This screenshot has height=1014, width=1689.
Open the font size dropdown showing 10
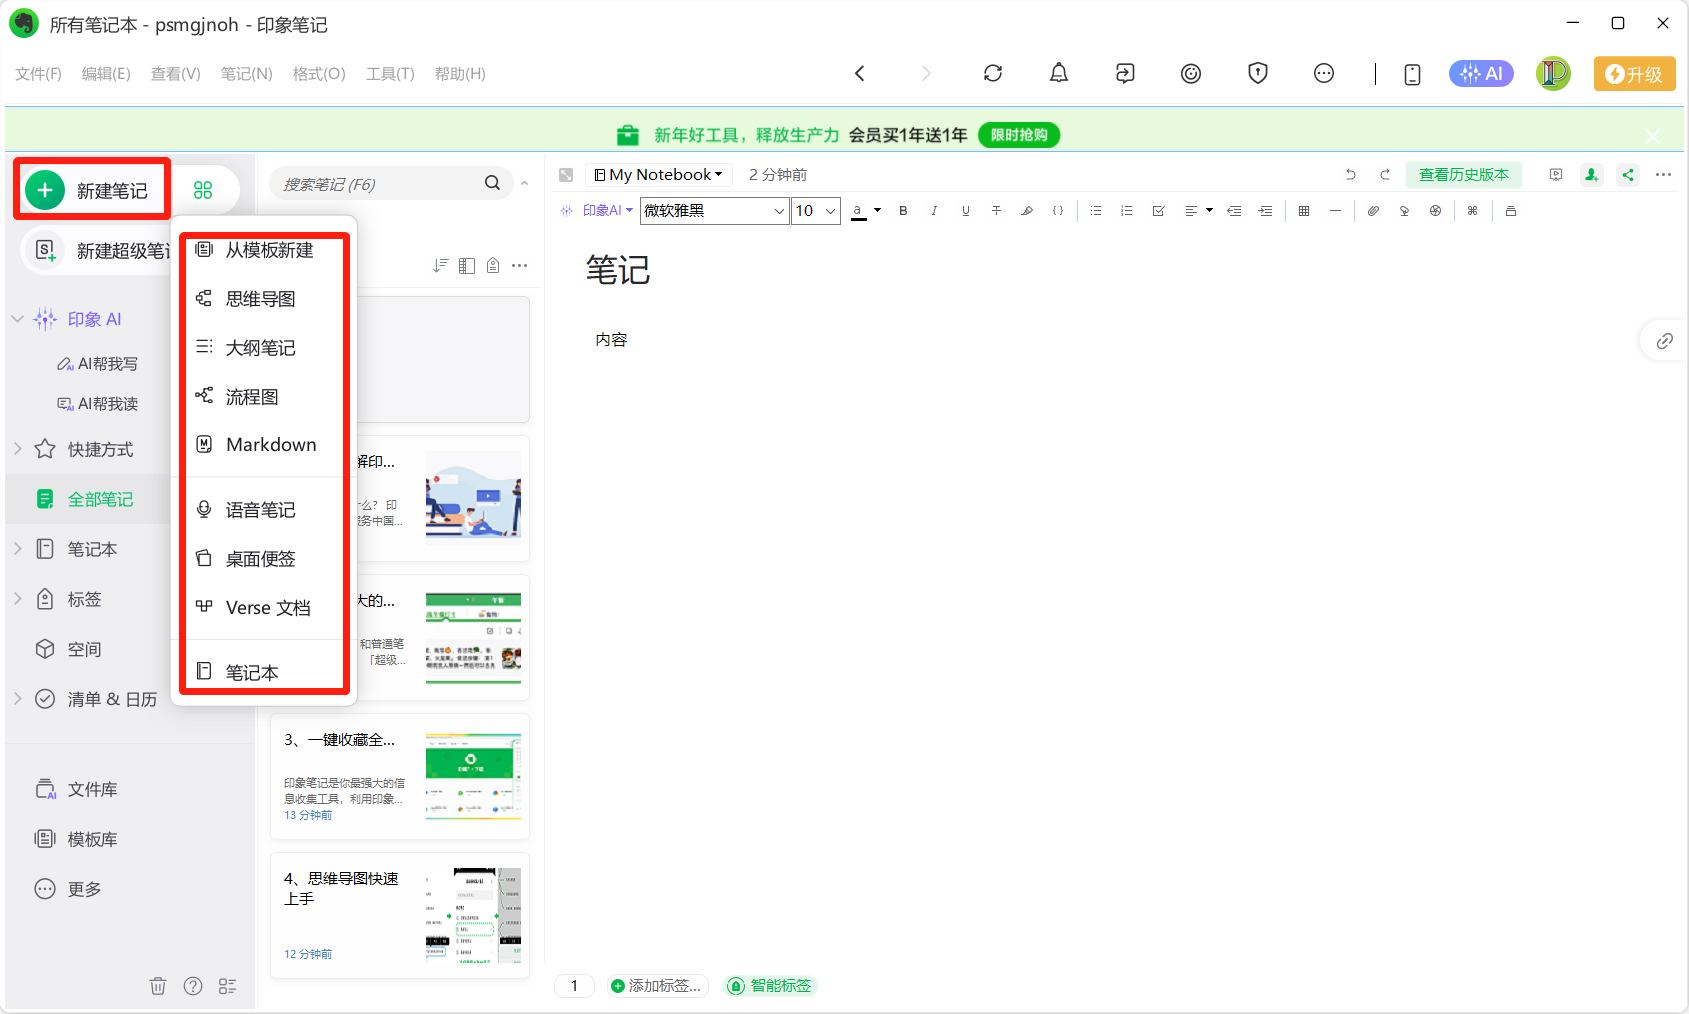tap(816, 211)
